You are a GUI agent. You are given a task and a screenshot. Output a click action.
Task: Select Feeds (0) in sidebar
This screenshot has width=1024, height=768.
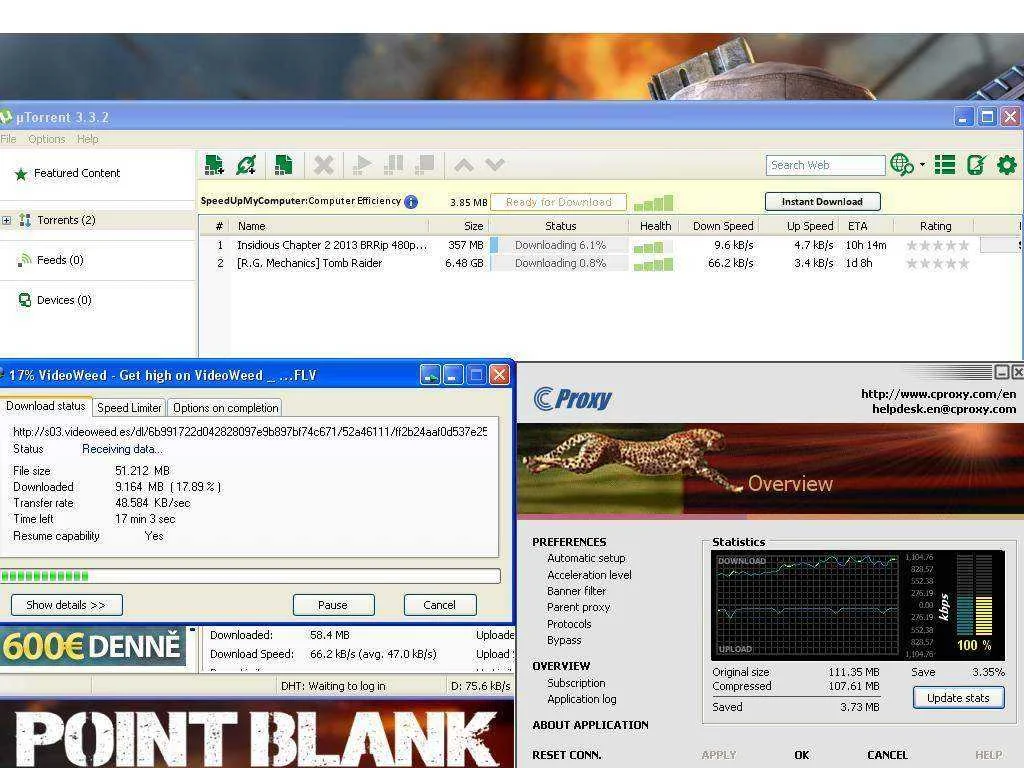(60, 260)
